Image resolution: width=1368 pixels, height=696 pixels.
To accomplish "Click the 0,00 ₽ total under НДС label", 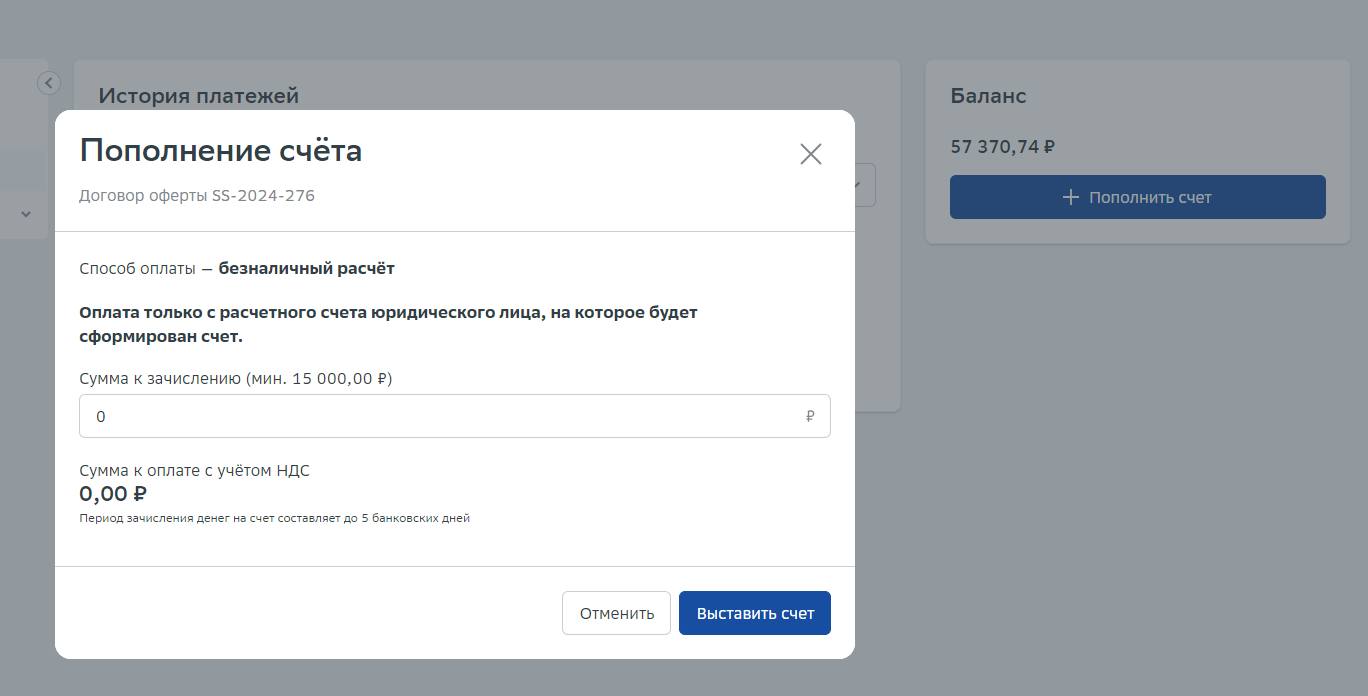I will [x=113, y=494].
